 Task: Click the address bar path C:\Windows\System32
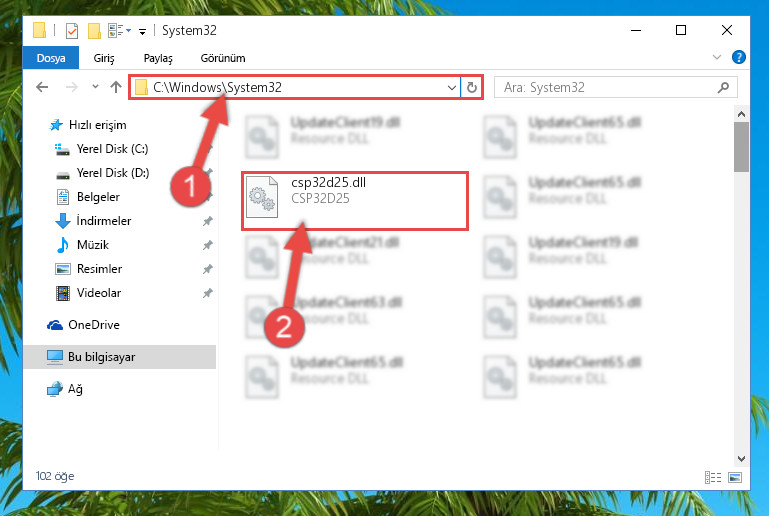click(217, 87)
